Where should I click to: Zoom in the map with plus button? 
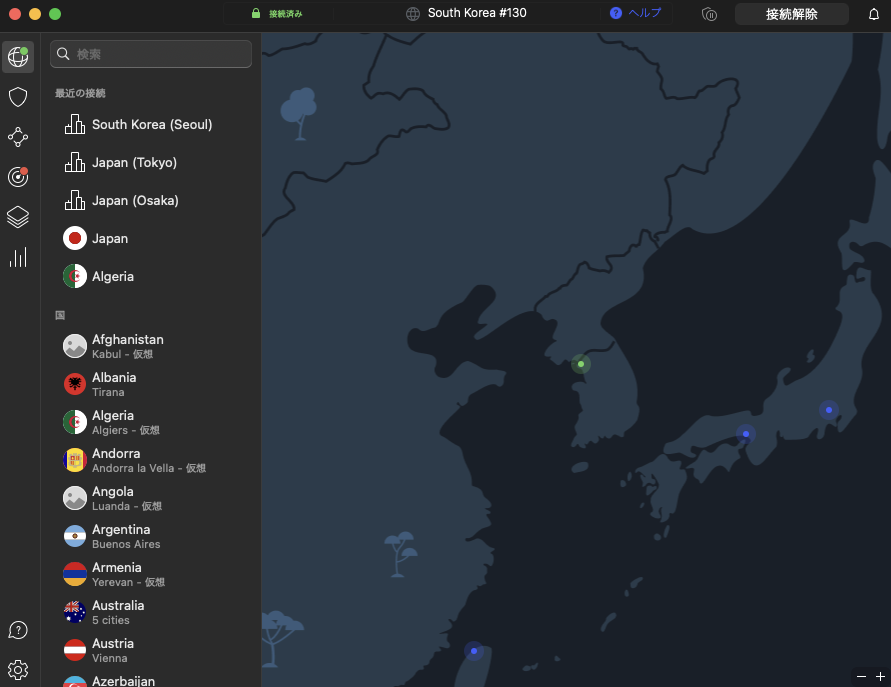[880, 677]
